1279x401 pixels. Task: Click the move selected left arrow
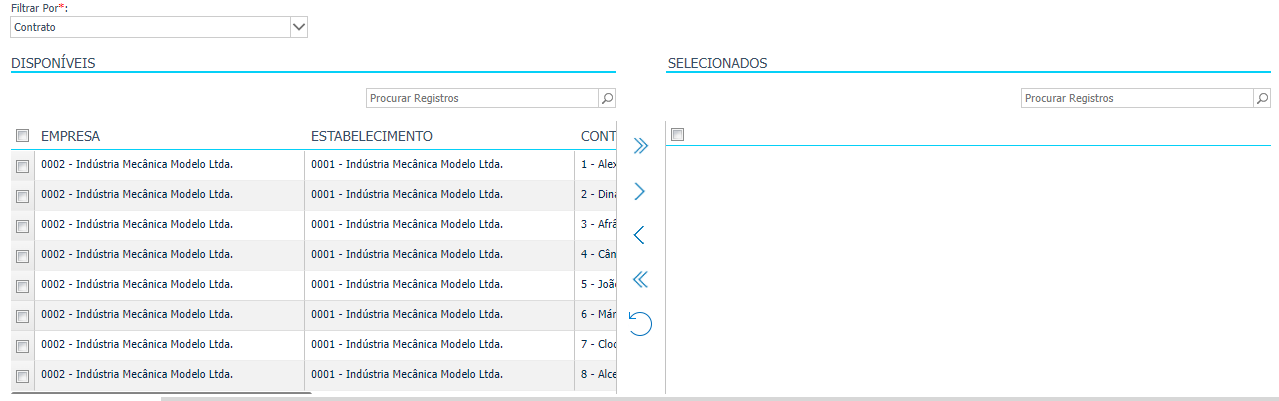tap(640, 235)
